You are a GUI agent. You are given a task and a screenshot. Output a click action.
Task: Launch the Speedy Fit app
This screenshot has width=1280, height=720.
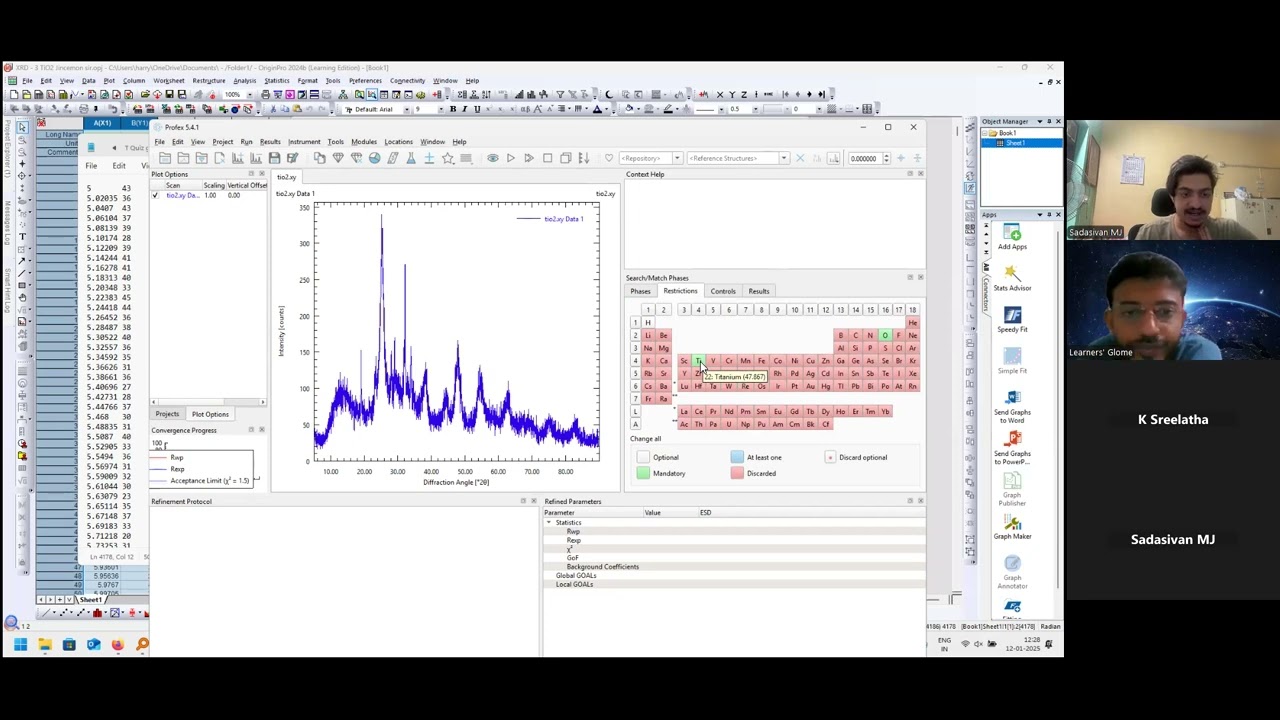tap(1012, 320)
